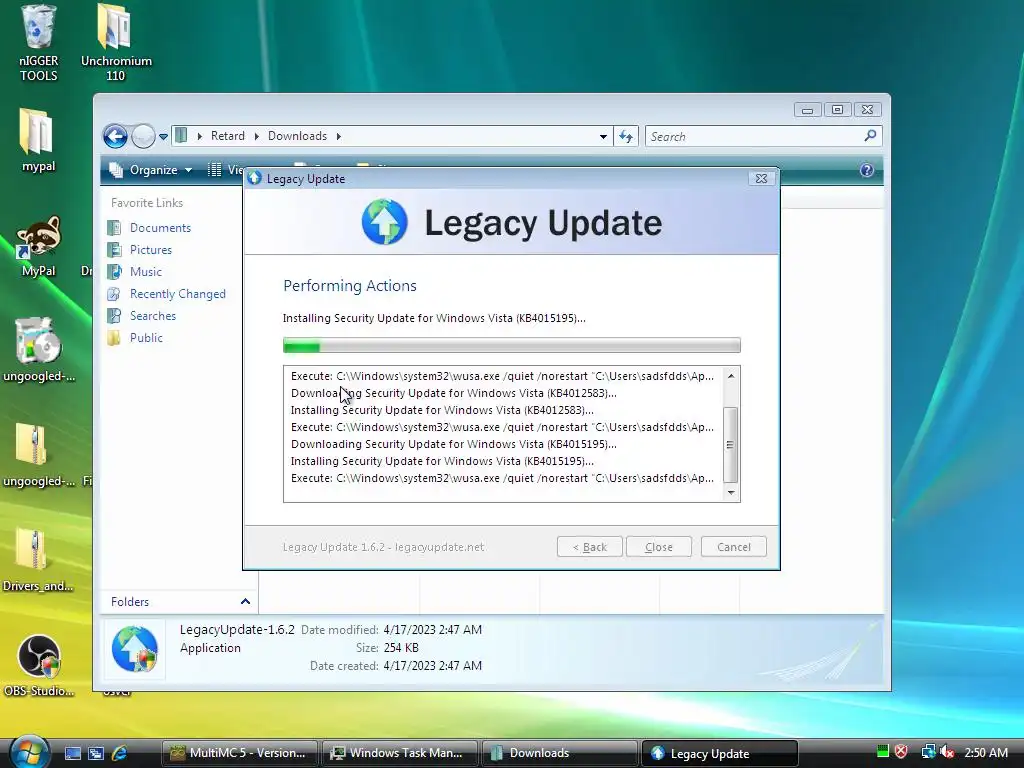Minimize the Downloads explorer window
Viewport: 1024px width, 768px height.
pos(807,110)
